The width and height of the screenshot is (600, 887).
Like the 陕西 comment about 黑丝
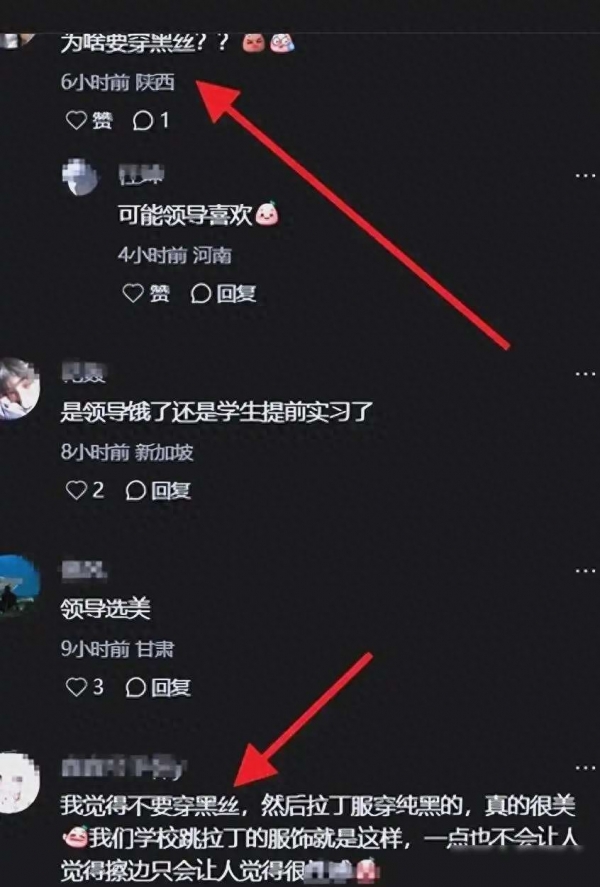tap(89, 120)
